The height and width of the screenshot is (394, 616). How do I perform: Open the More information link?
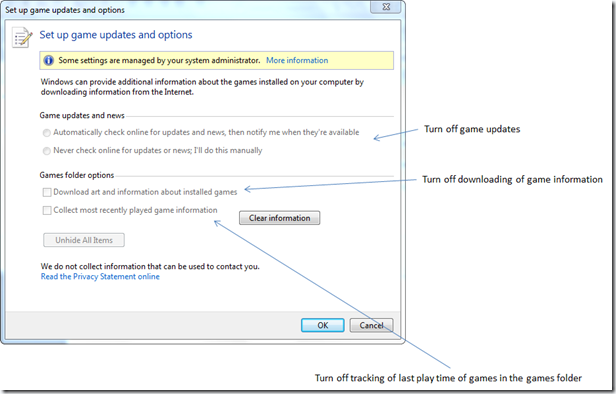pyautogui.click(x=297, y=60)
